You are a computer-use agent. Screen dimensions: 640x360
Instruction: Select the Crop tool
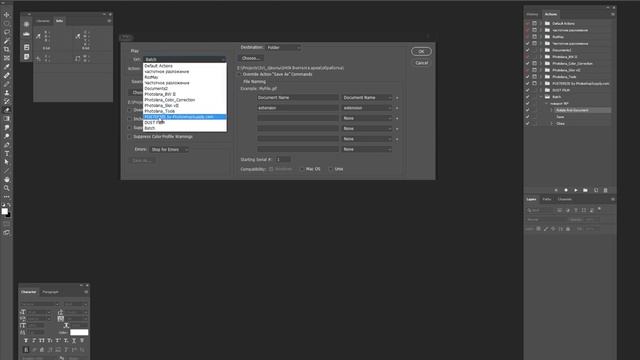coord(7,49)
